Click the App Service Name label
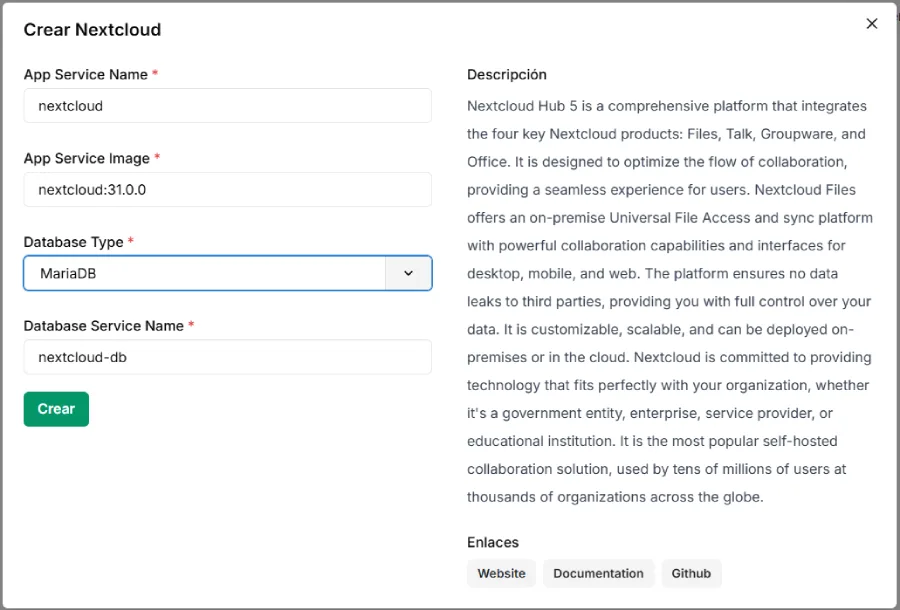The image size is (900, 610). coord(85,75)
